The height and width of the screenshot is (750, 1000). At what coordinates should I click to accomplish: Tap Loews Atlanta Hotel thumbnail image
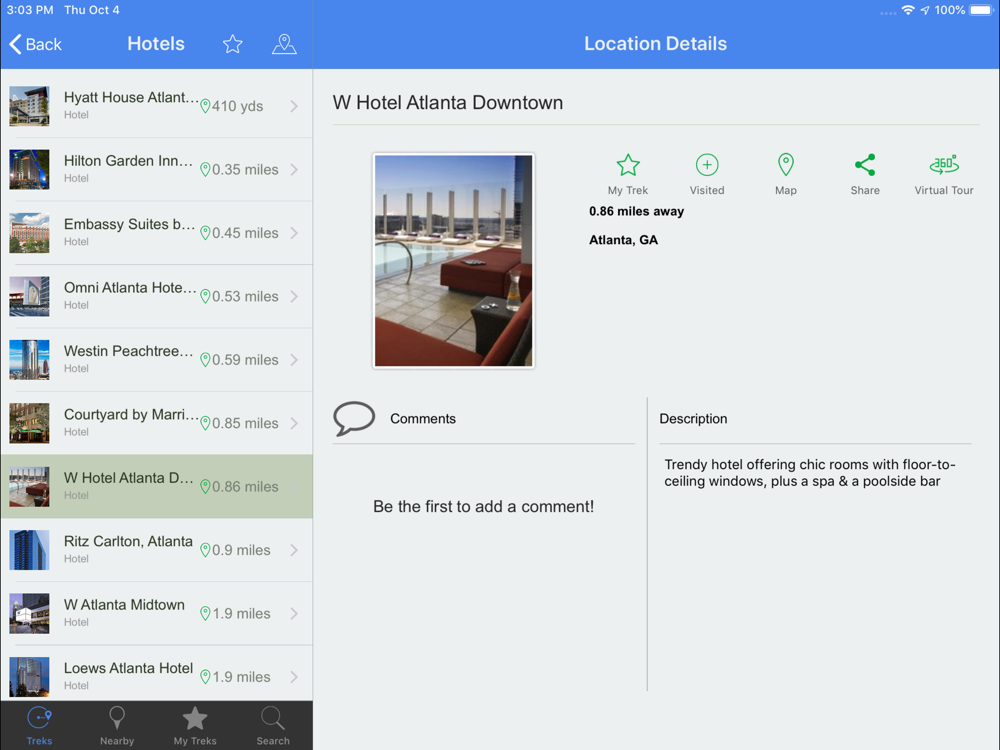click(x=29, y=677)
